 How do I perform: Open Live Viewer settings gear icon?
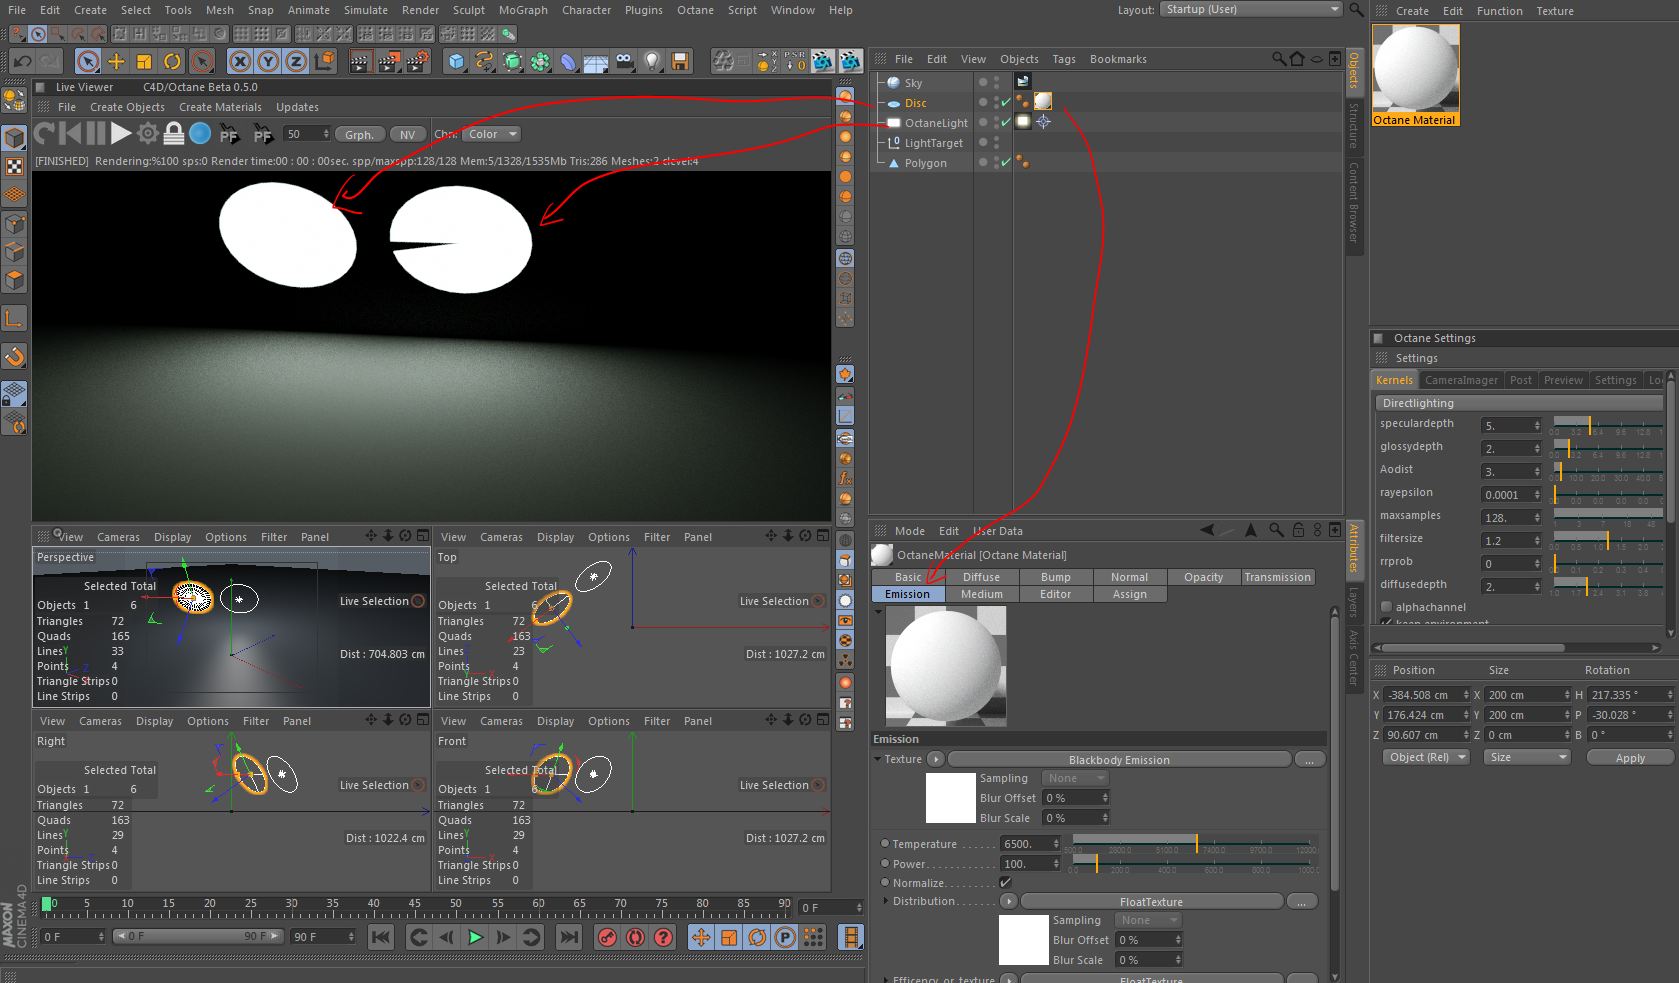148,133
